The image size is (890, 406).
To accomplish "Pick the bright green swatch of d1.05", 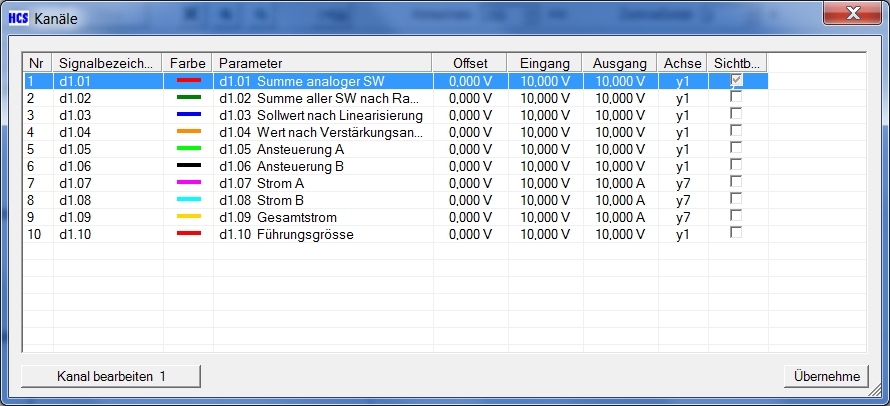I will pyautogui.click(x=189, y=149).
